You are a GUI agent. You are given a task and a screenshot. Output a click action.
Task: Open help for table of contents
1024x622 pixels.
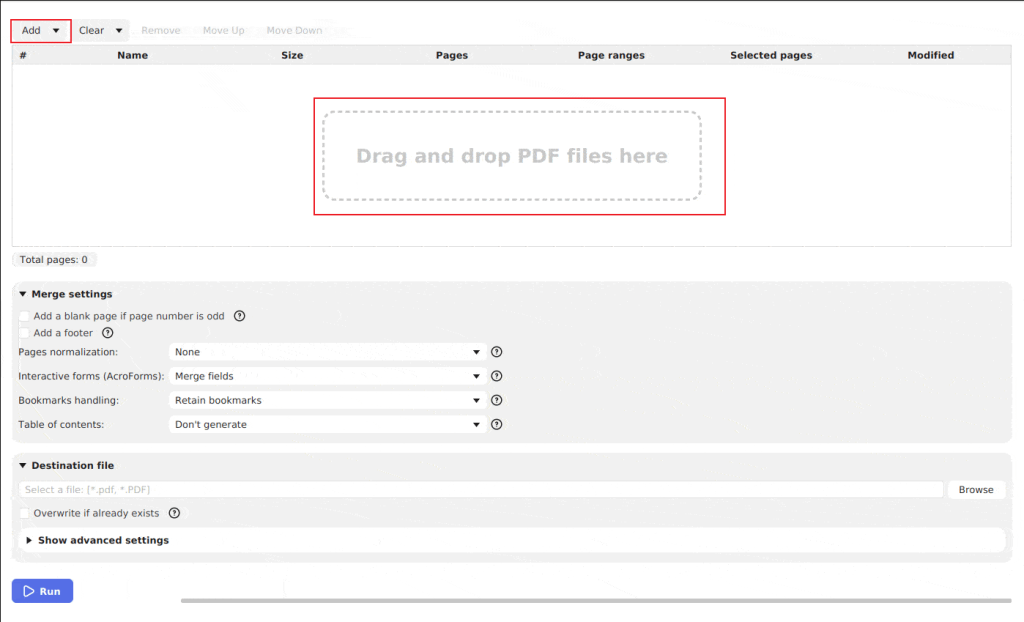pyautogui.click(x=497, y=424)
